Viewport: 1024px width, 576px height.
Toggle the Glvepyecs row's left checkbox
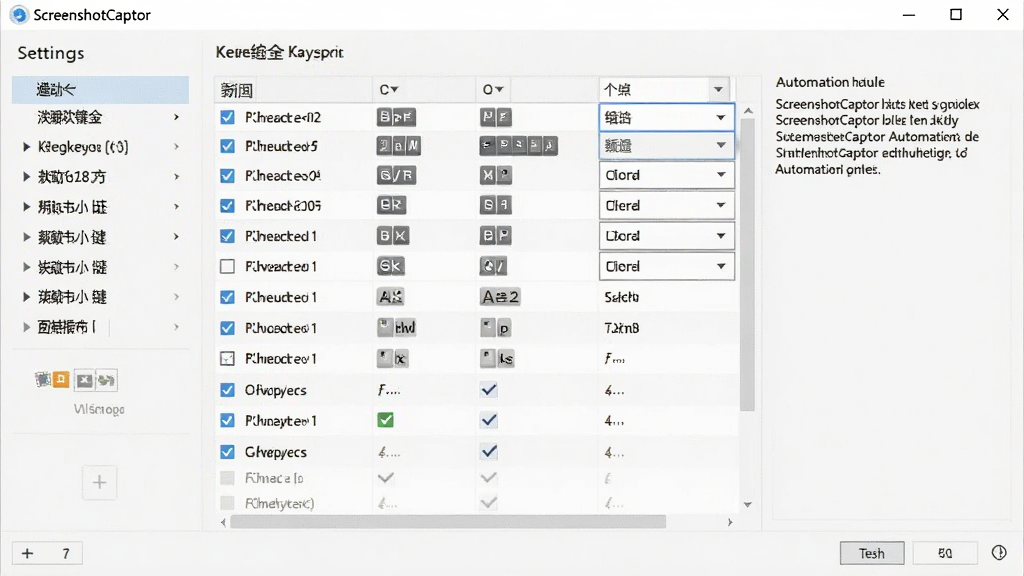click(227, 451)
